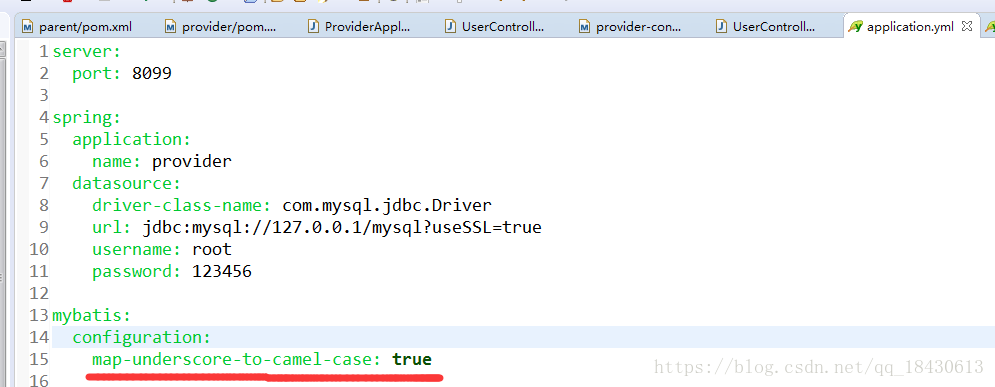Viewport: 995px width, 387px height.
Task: Click the bold 'true' value on line 15
Action: pos(412,360)
